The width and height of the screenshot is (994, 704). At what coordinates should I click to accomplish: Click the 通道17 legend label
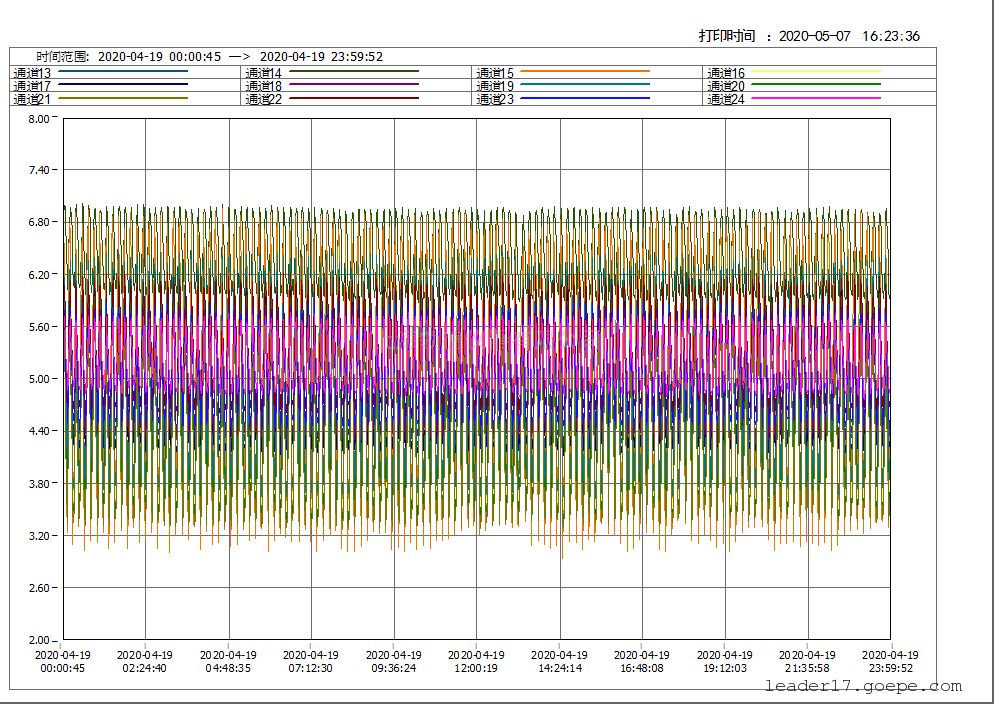point(32,86)
